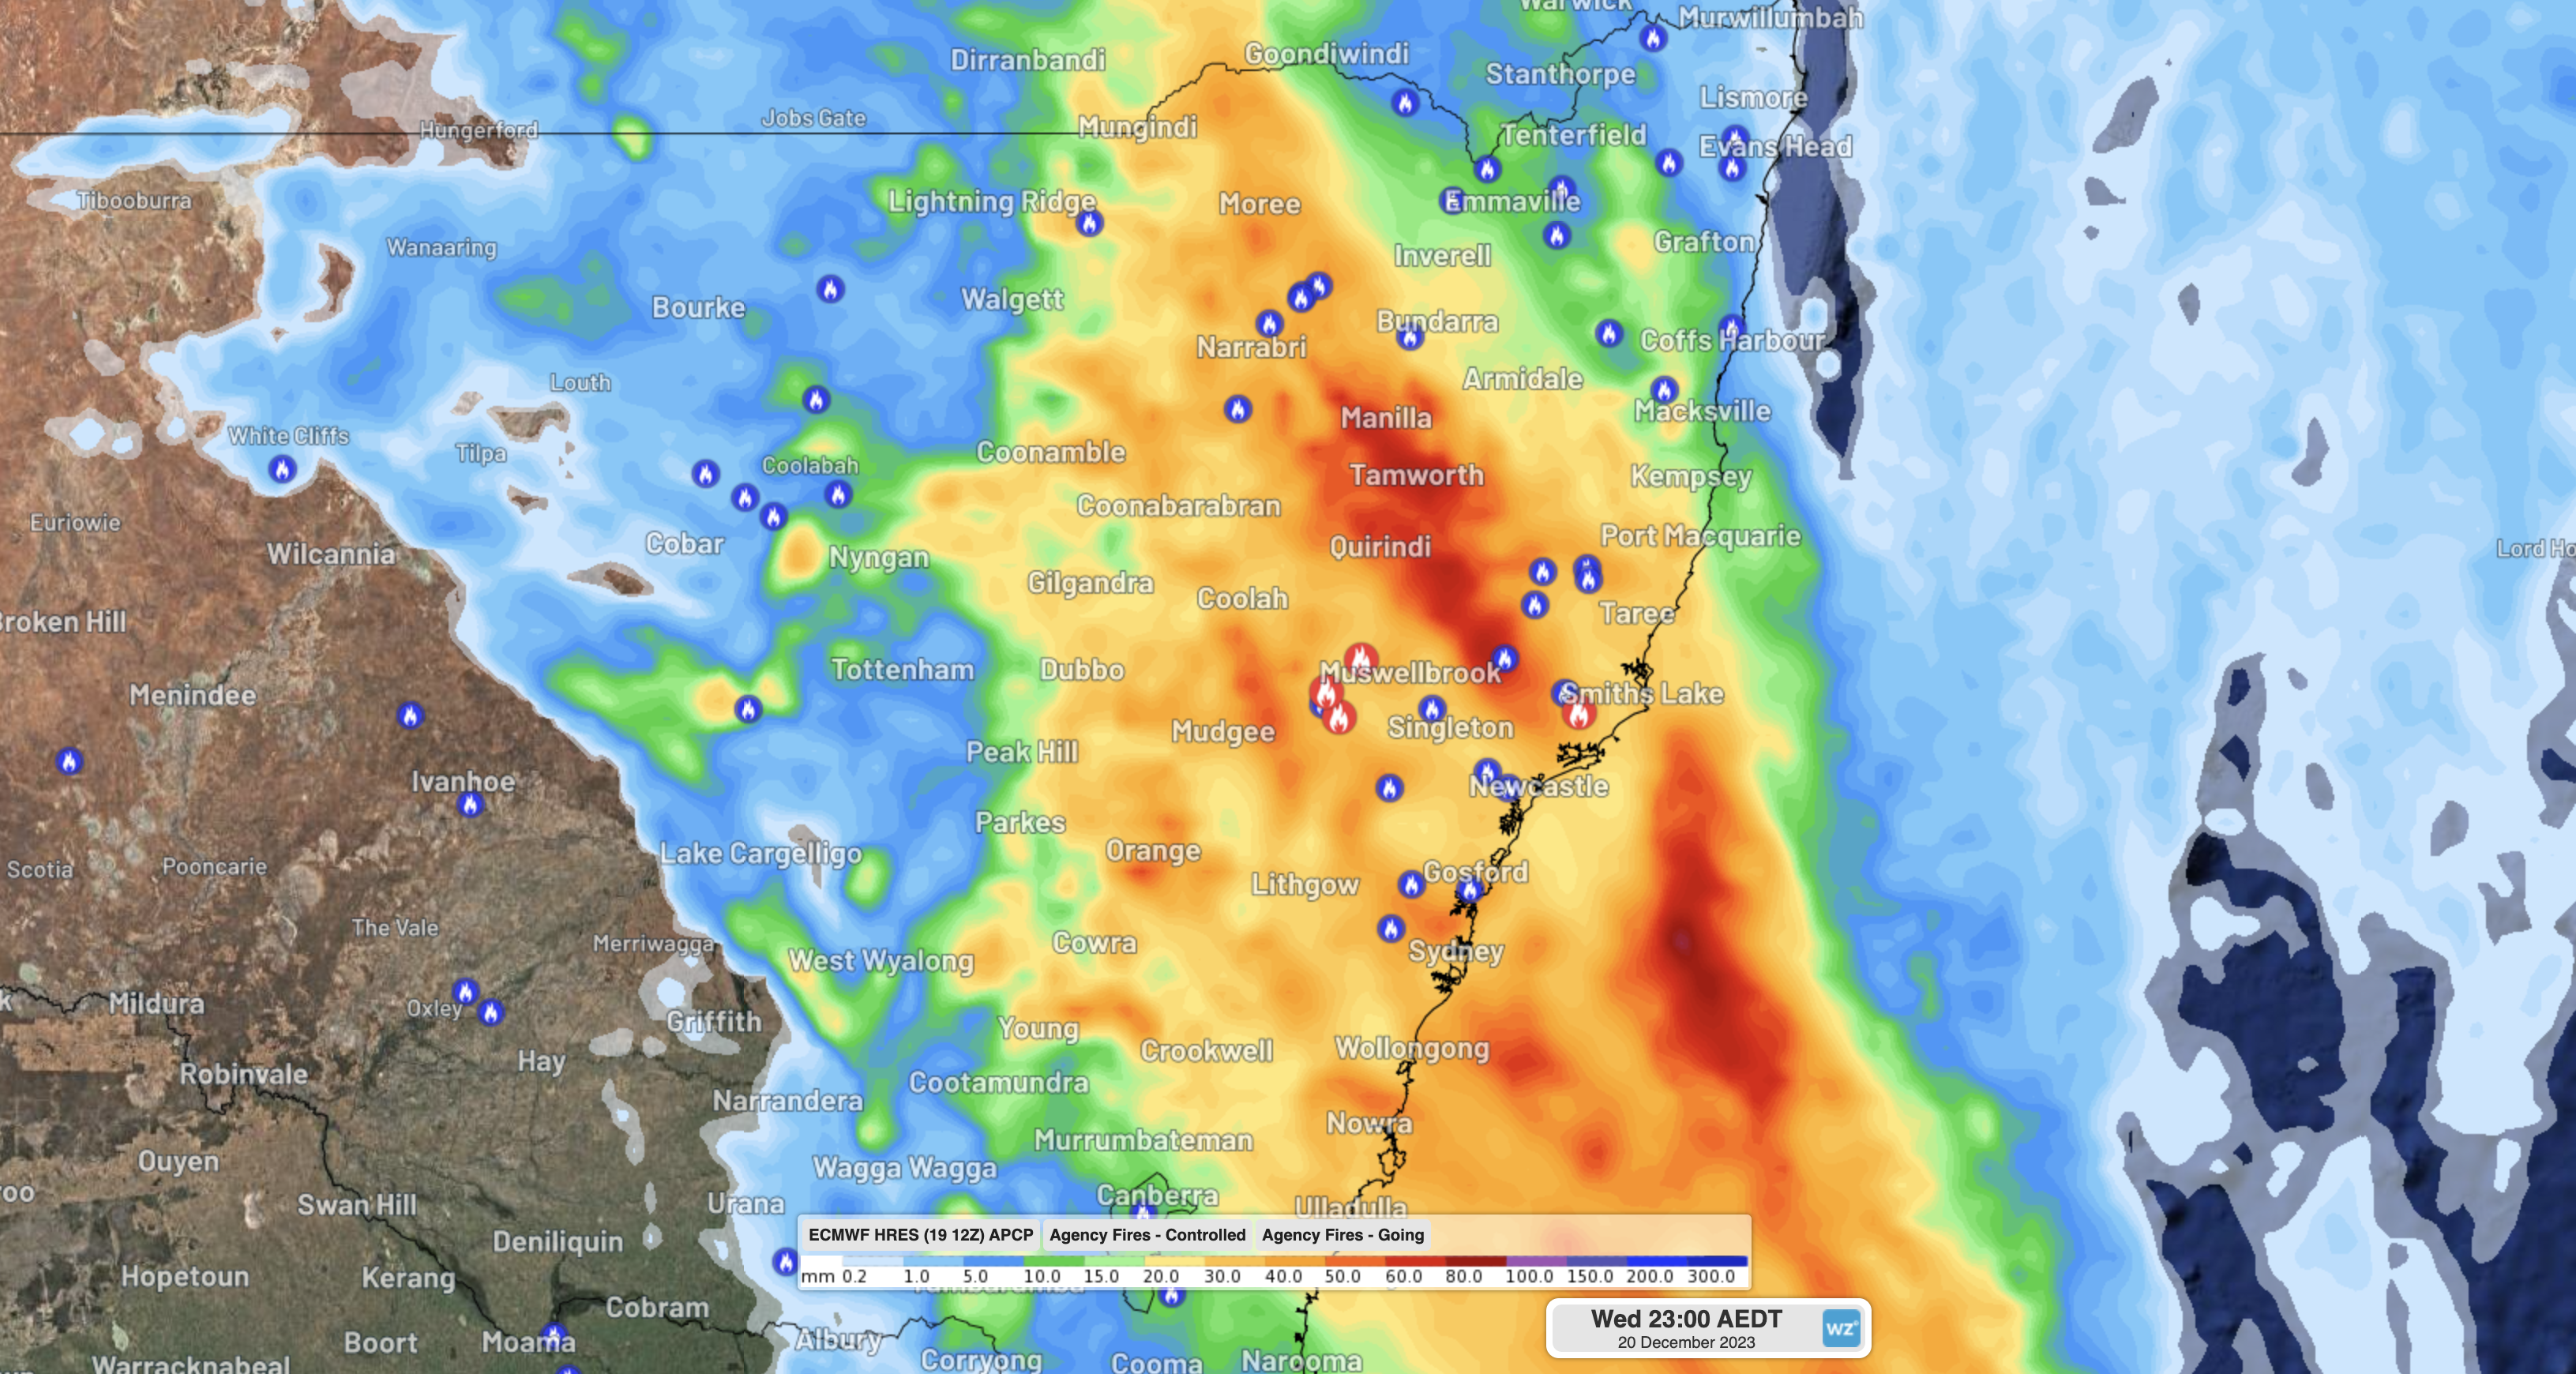Click the WZ Weatherzone logo icon
The image size is (2576, 1374).
click(1840, 1328)
